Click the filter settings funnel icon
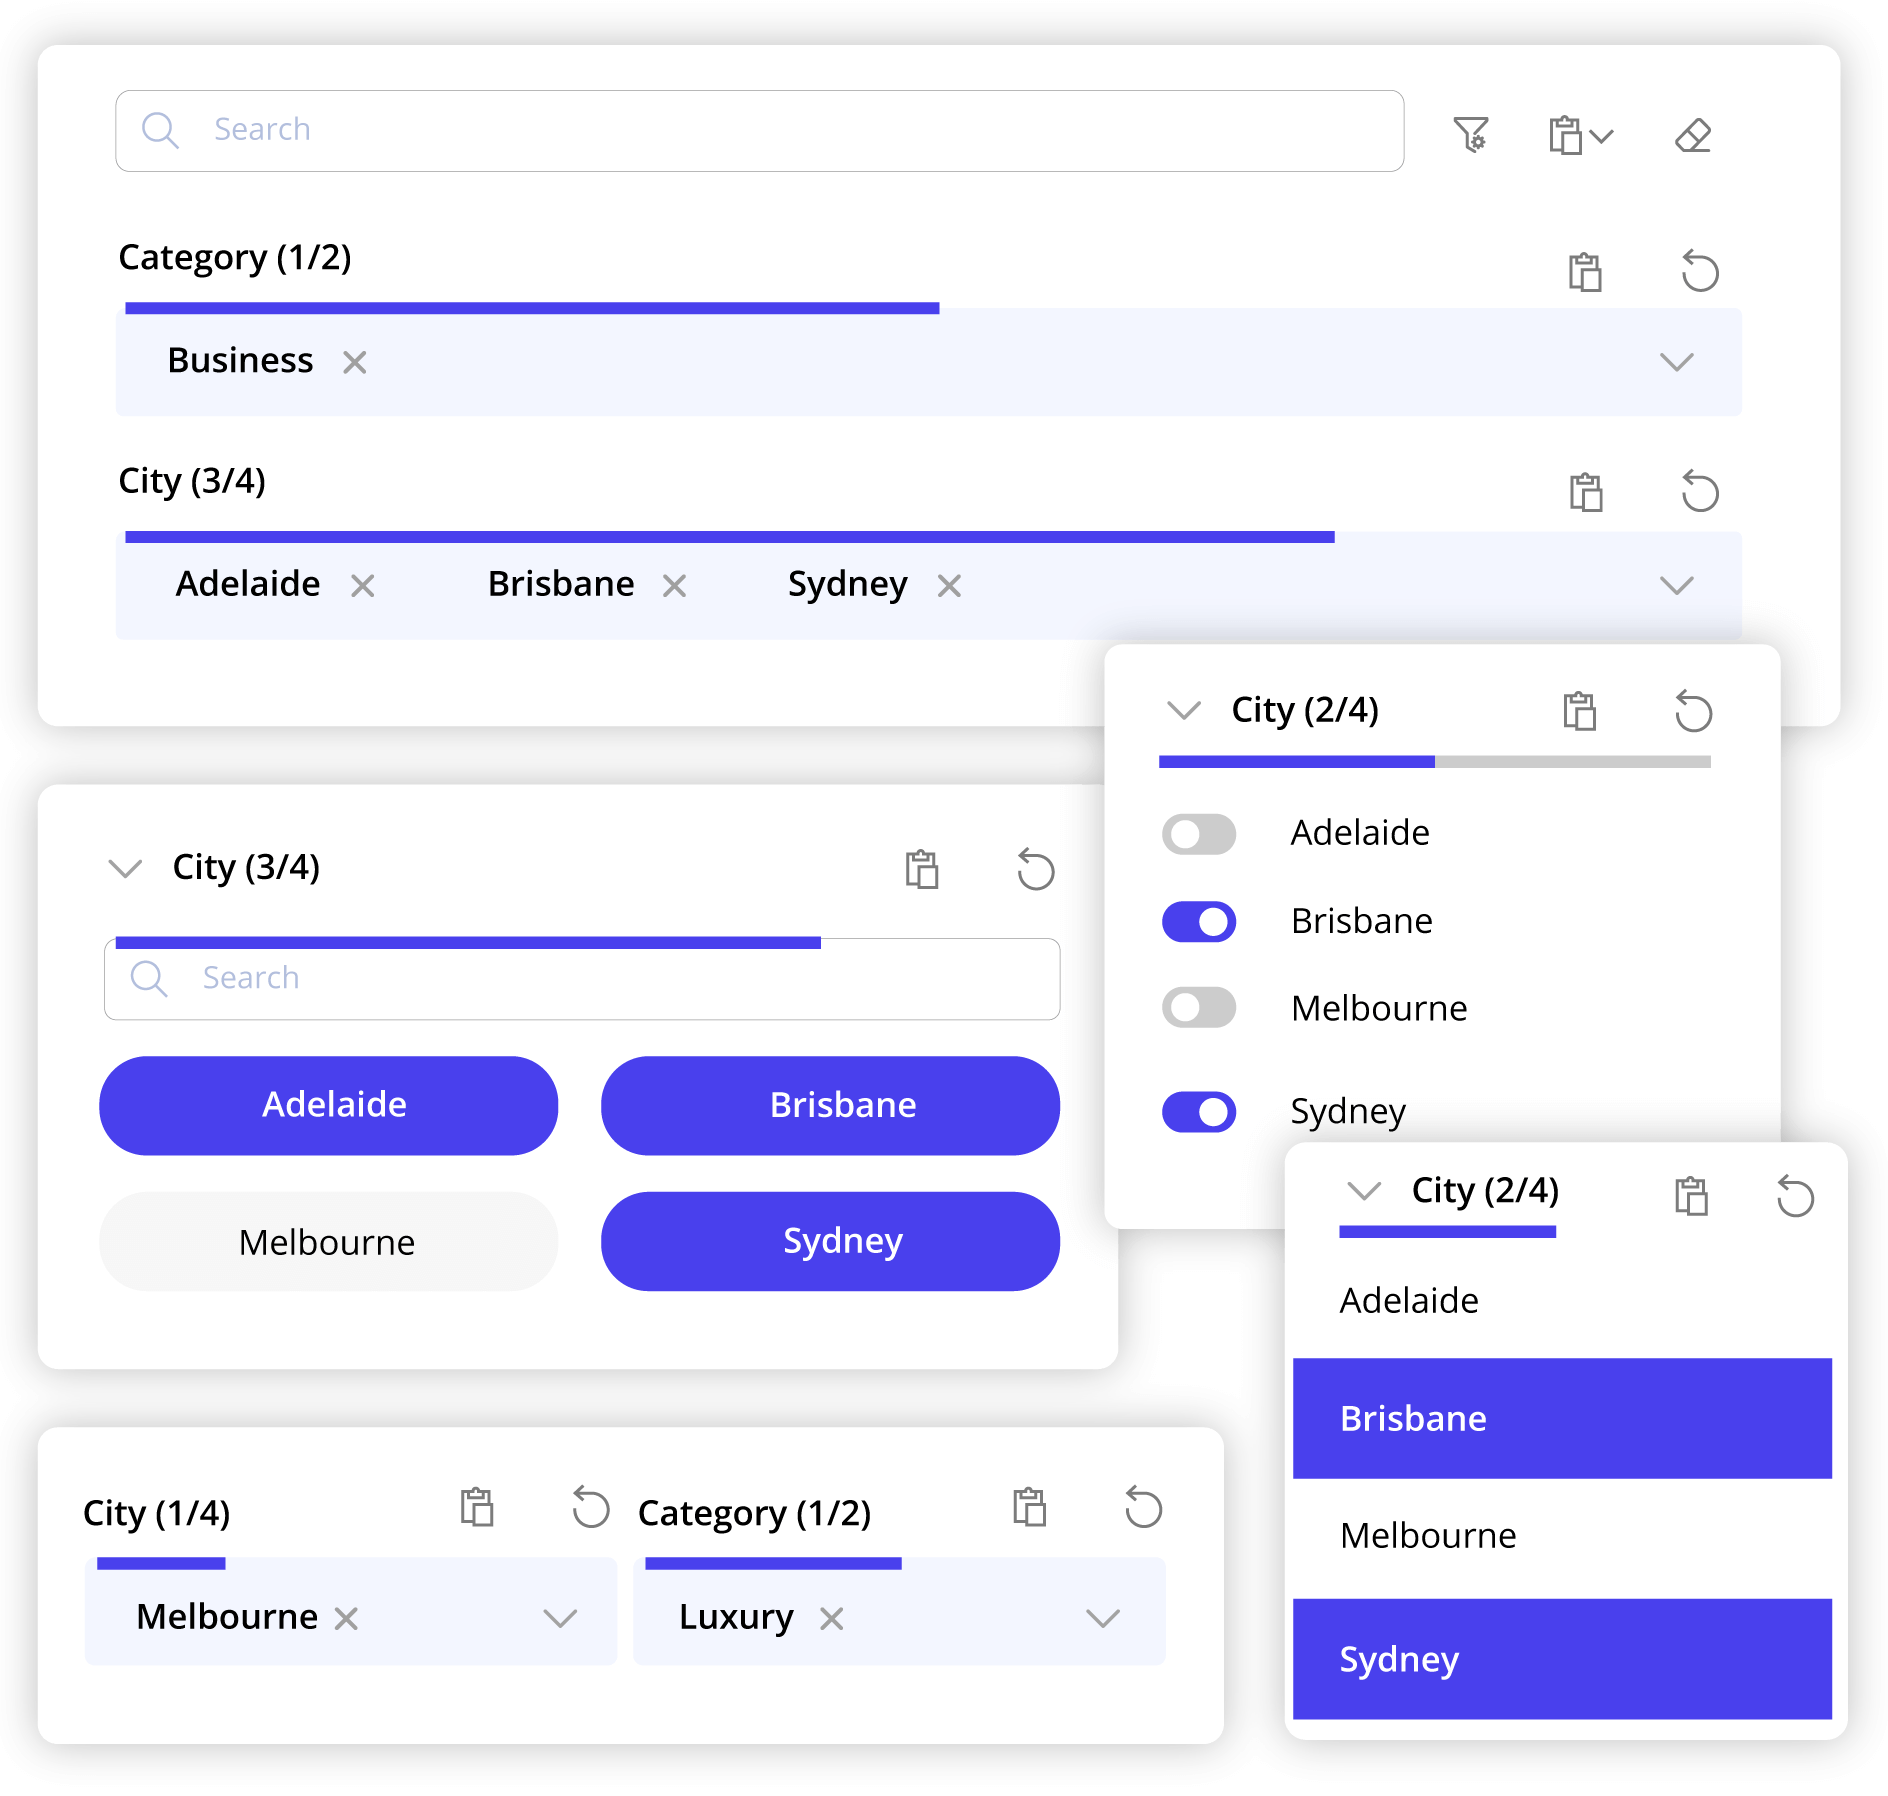The height and width of the screenshot is (1796, 1888). point(1471,134)
